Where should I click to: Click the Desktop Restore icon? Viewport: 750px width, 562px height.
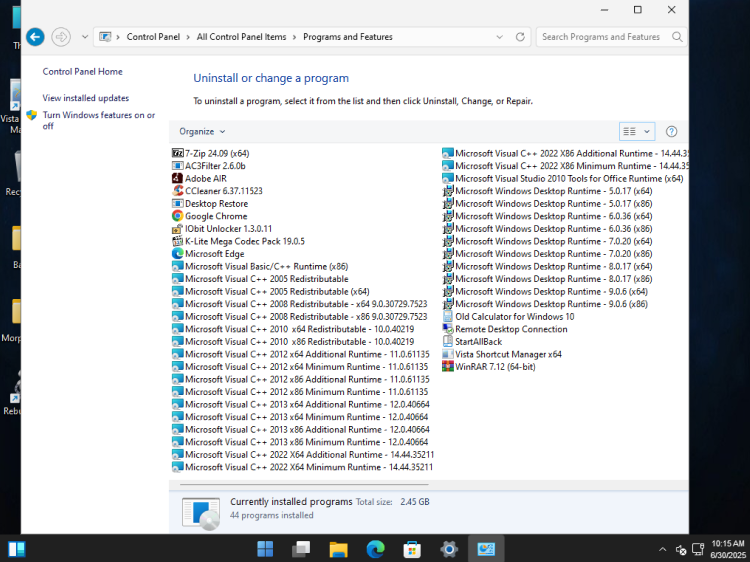177,203
